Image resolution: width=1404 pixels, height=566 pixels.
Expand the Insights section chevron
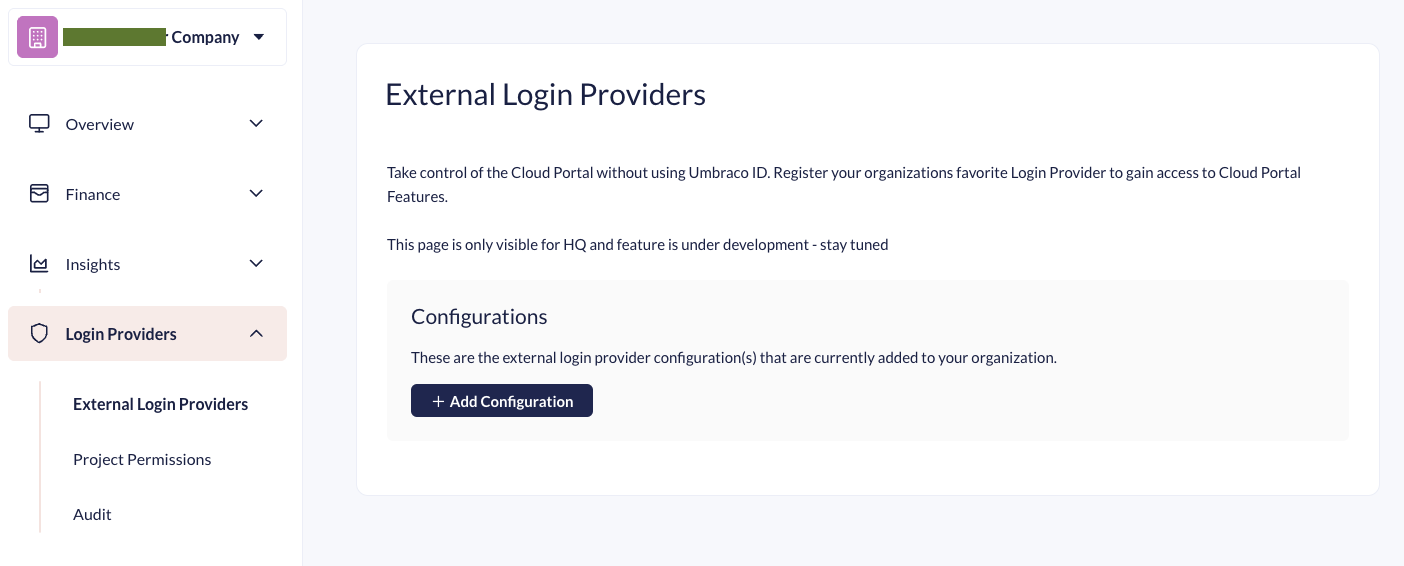[x=256, y=264]
